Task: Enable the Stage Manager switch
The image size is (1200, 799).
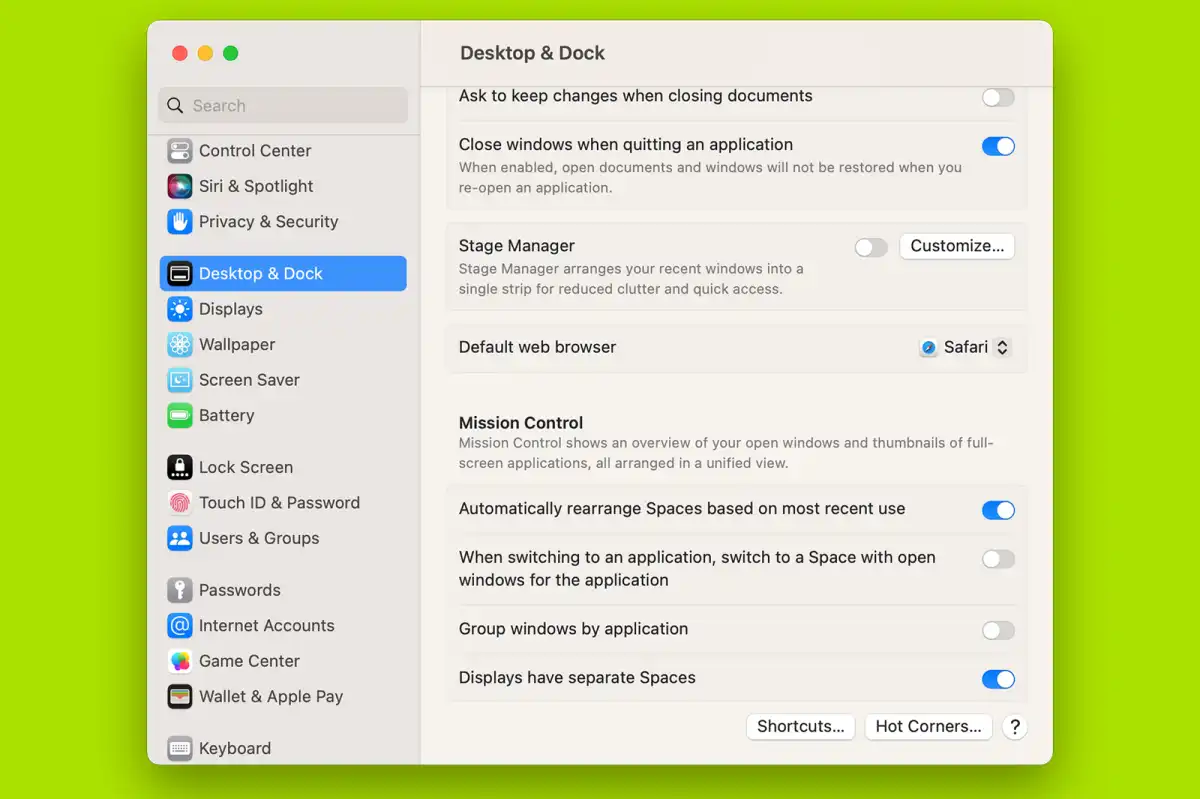Action: [871, 247]
